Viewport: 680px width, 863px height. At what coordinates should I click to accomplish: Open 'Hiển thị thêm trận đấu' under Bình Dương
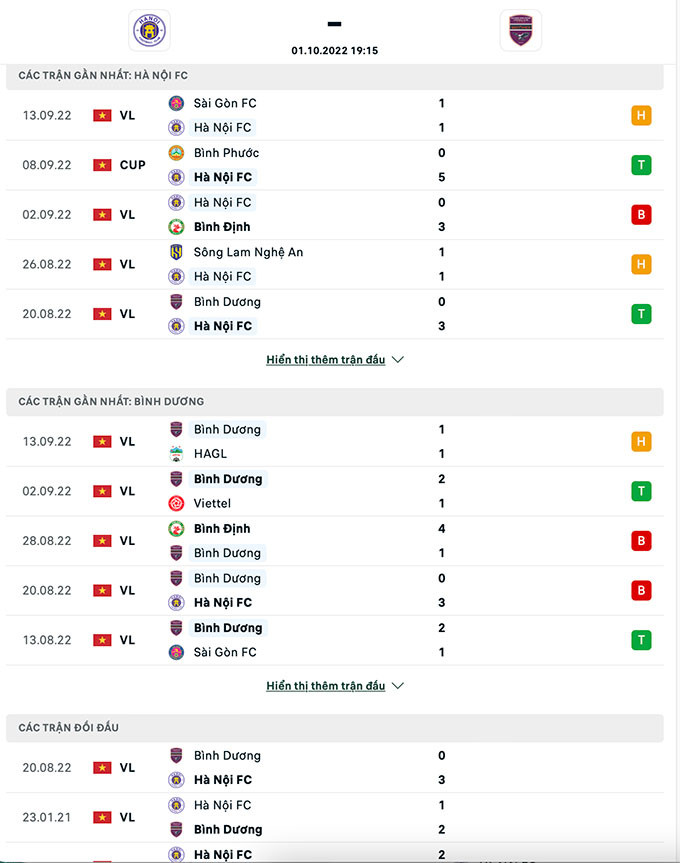[325, 686]
